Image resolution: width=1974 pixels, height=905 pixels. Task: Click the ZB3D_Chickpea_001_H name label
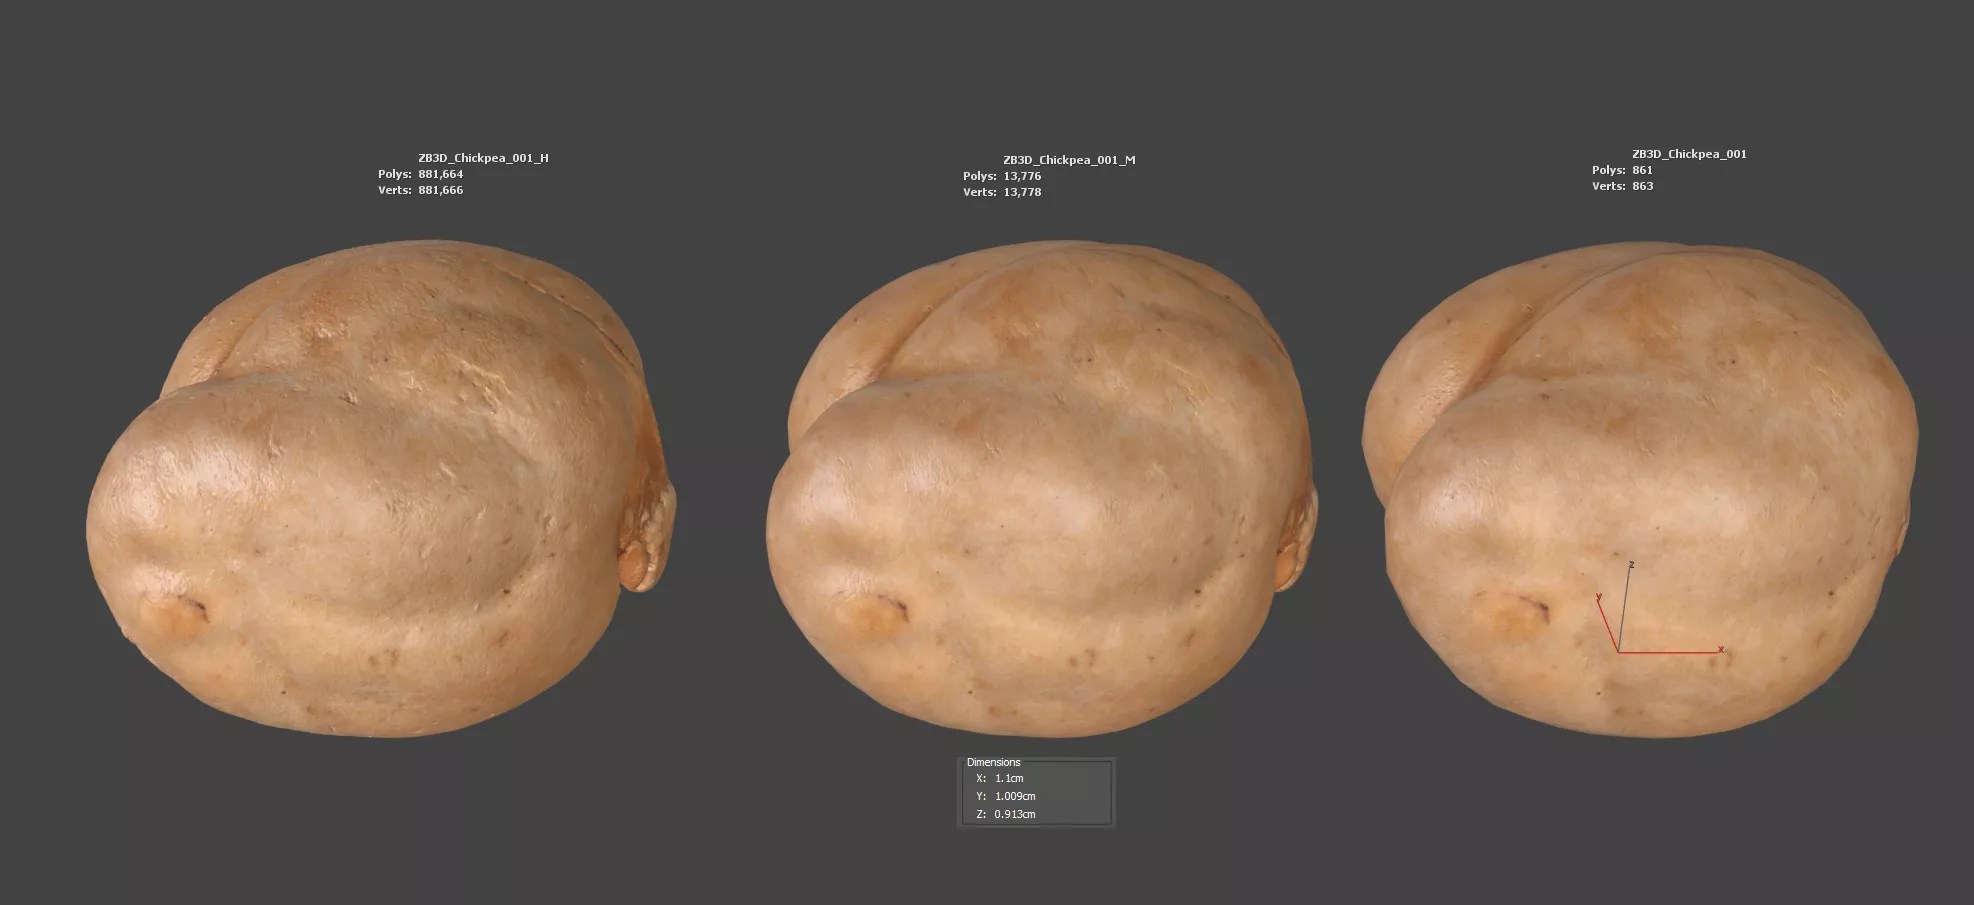[483, 158]
